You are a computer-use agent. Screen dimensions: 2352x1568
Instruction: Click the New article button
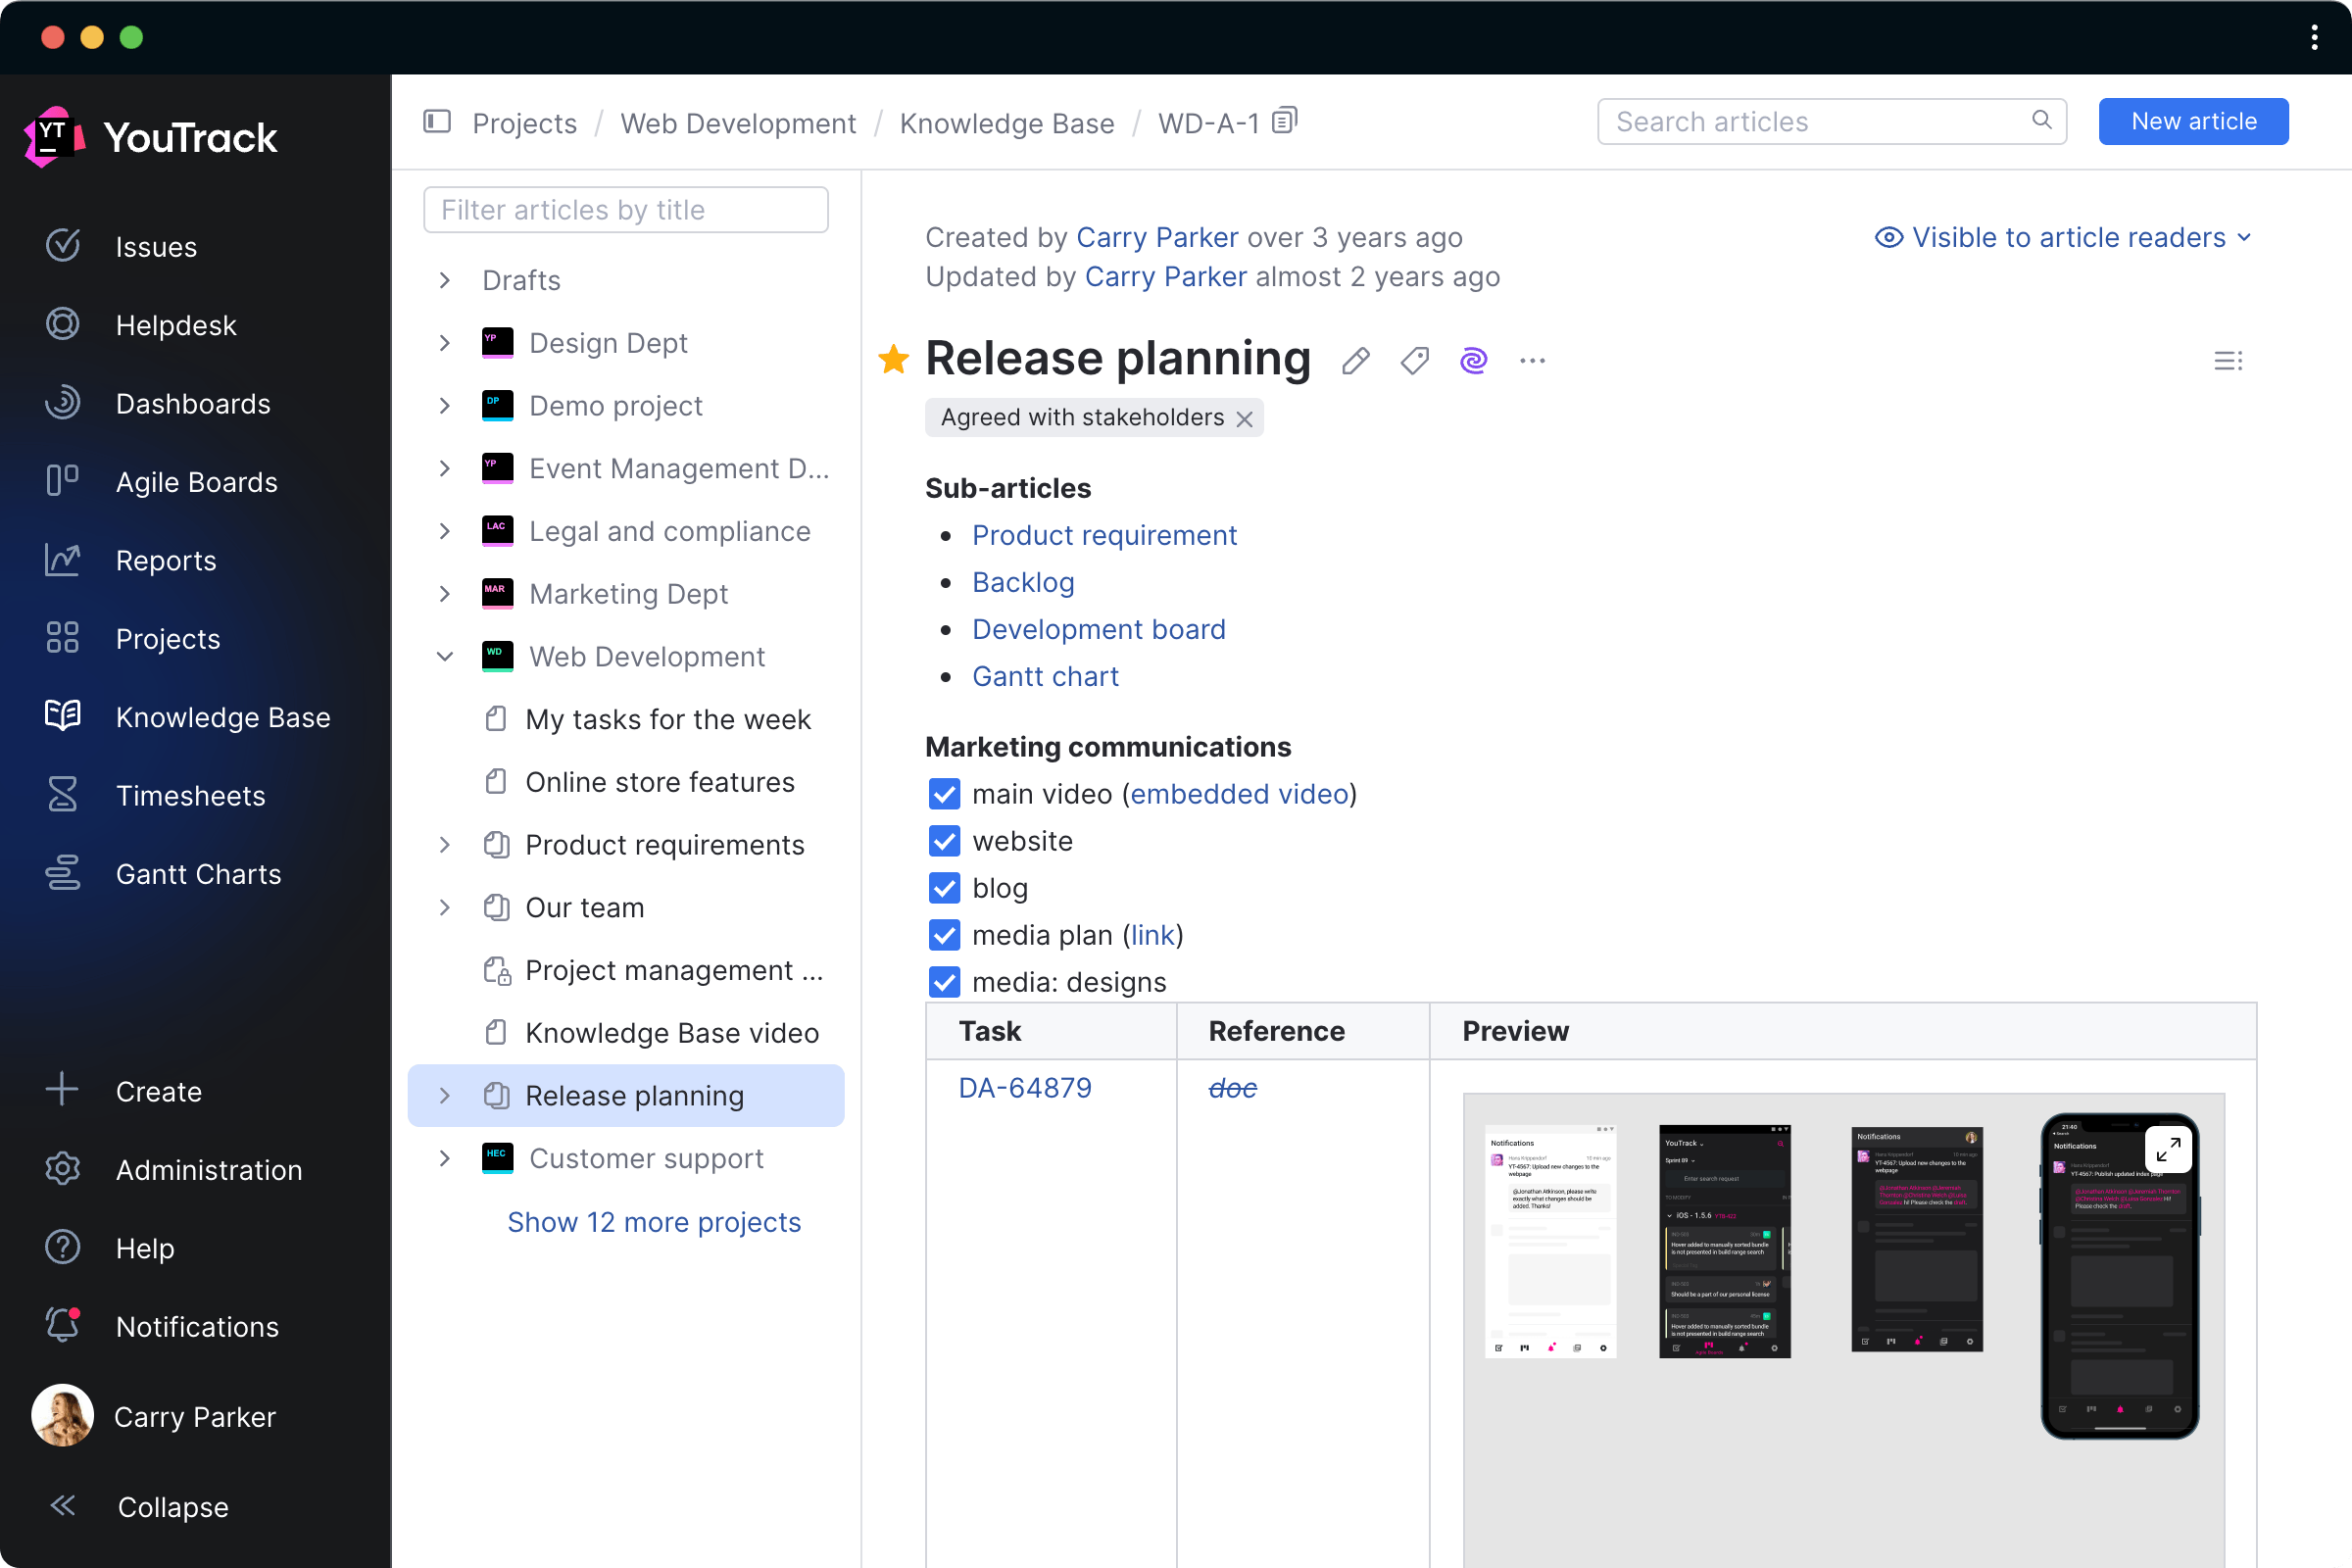click(x=2193, y=121)
